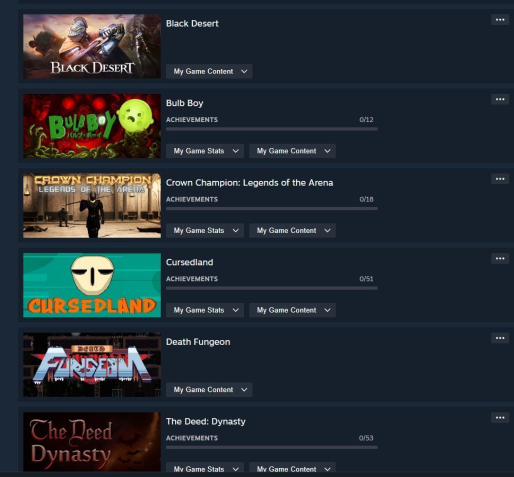
Task: Click the Death Fungeon title text
Action: (x=198, y=342)
